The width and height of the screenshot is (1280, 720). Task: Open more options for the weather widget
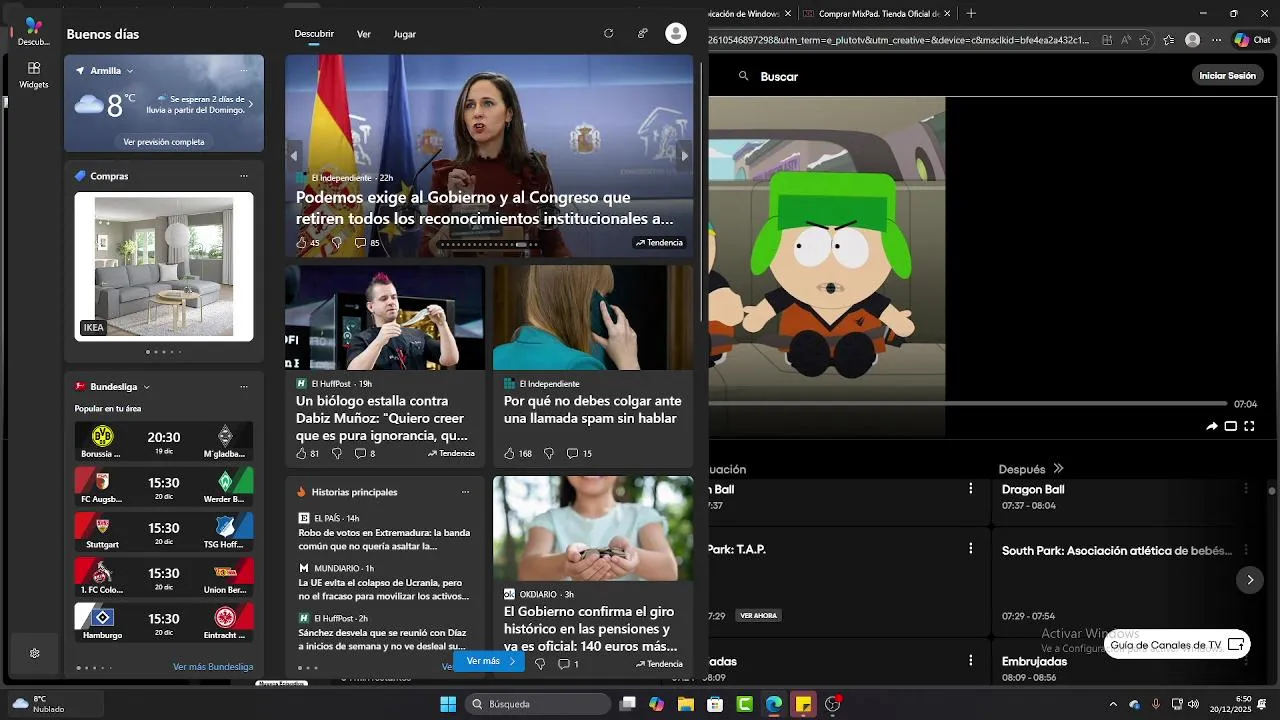[x=244, y=71]
